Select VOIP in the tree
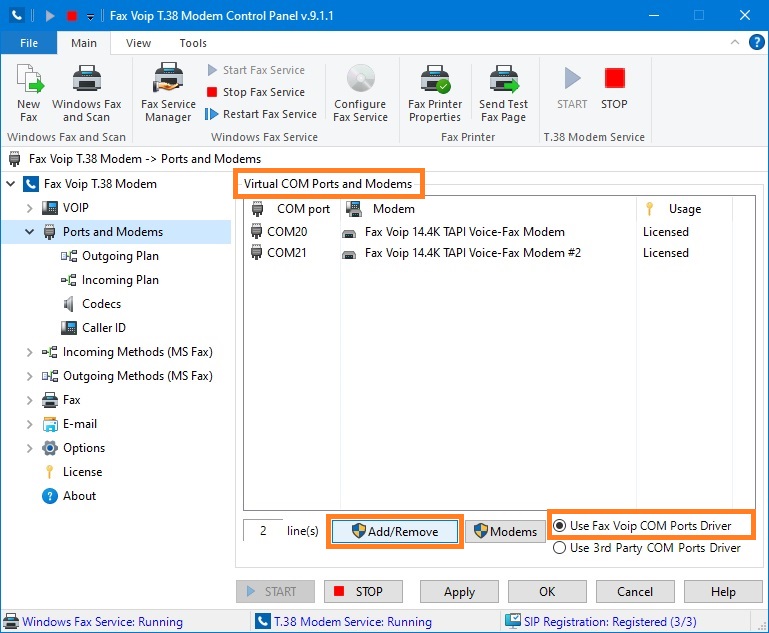769x633 pixels. click(76, 208)
